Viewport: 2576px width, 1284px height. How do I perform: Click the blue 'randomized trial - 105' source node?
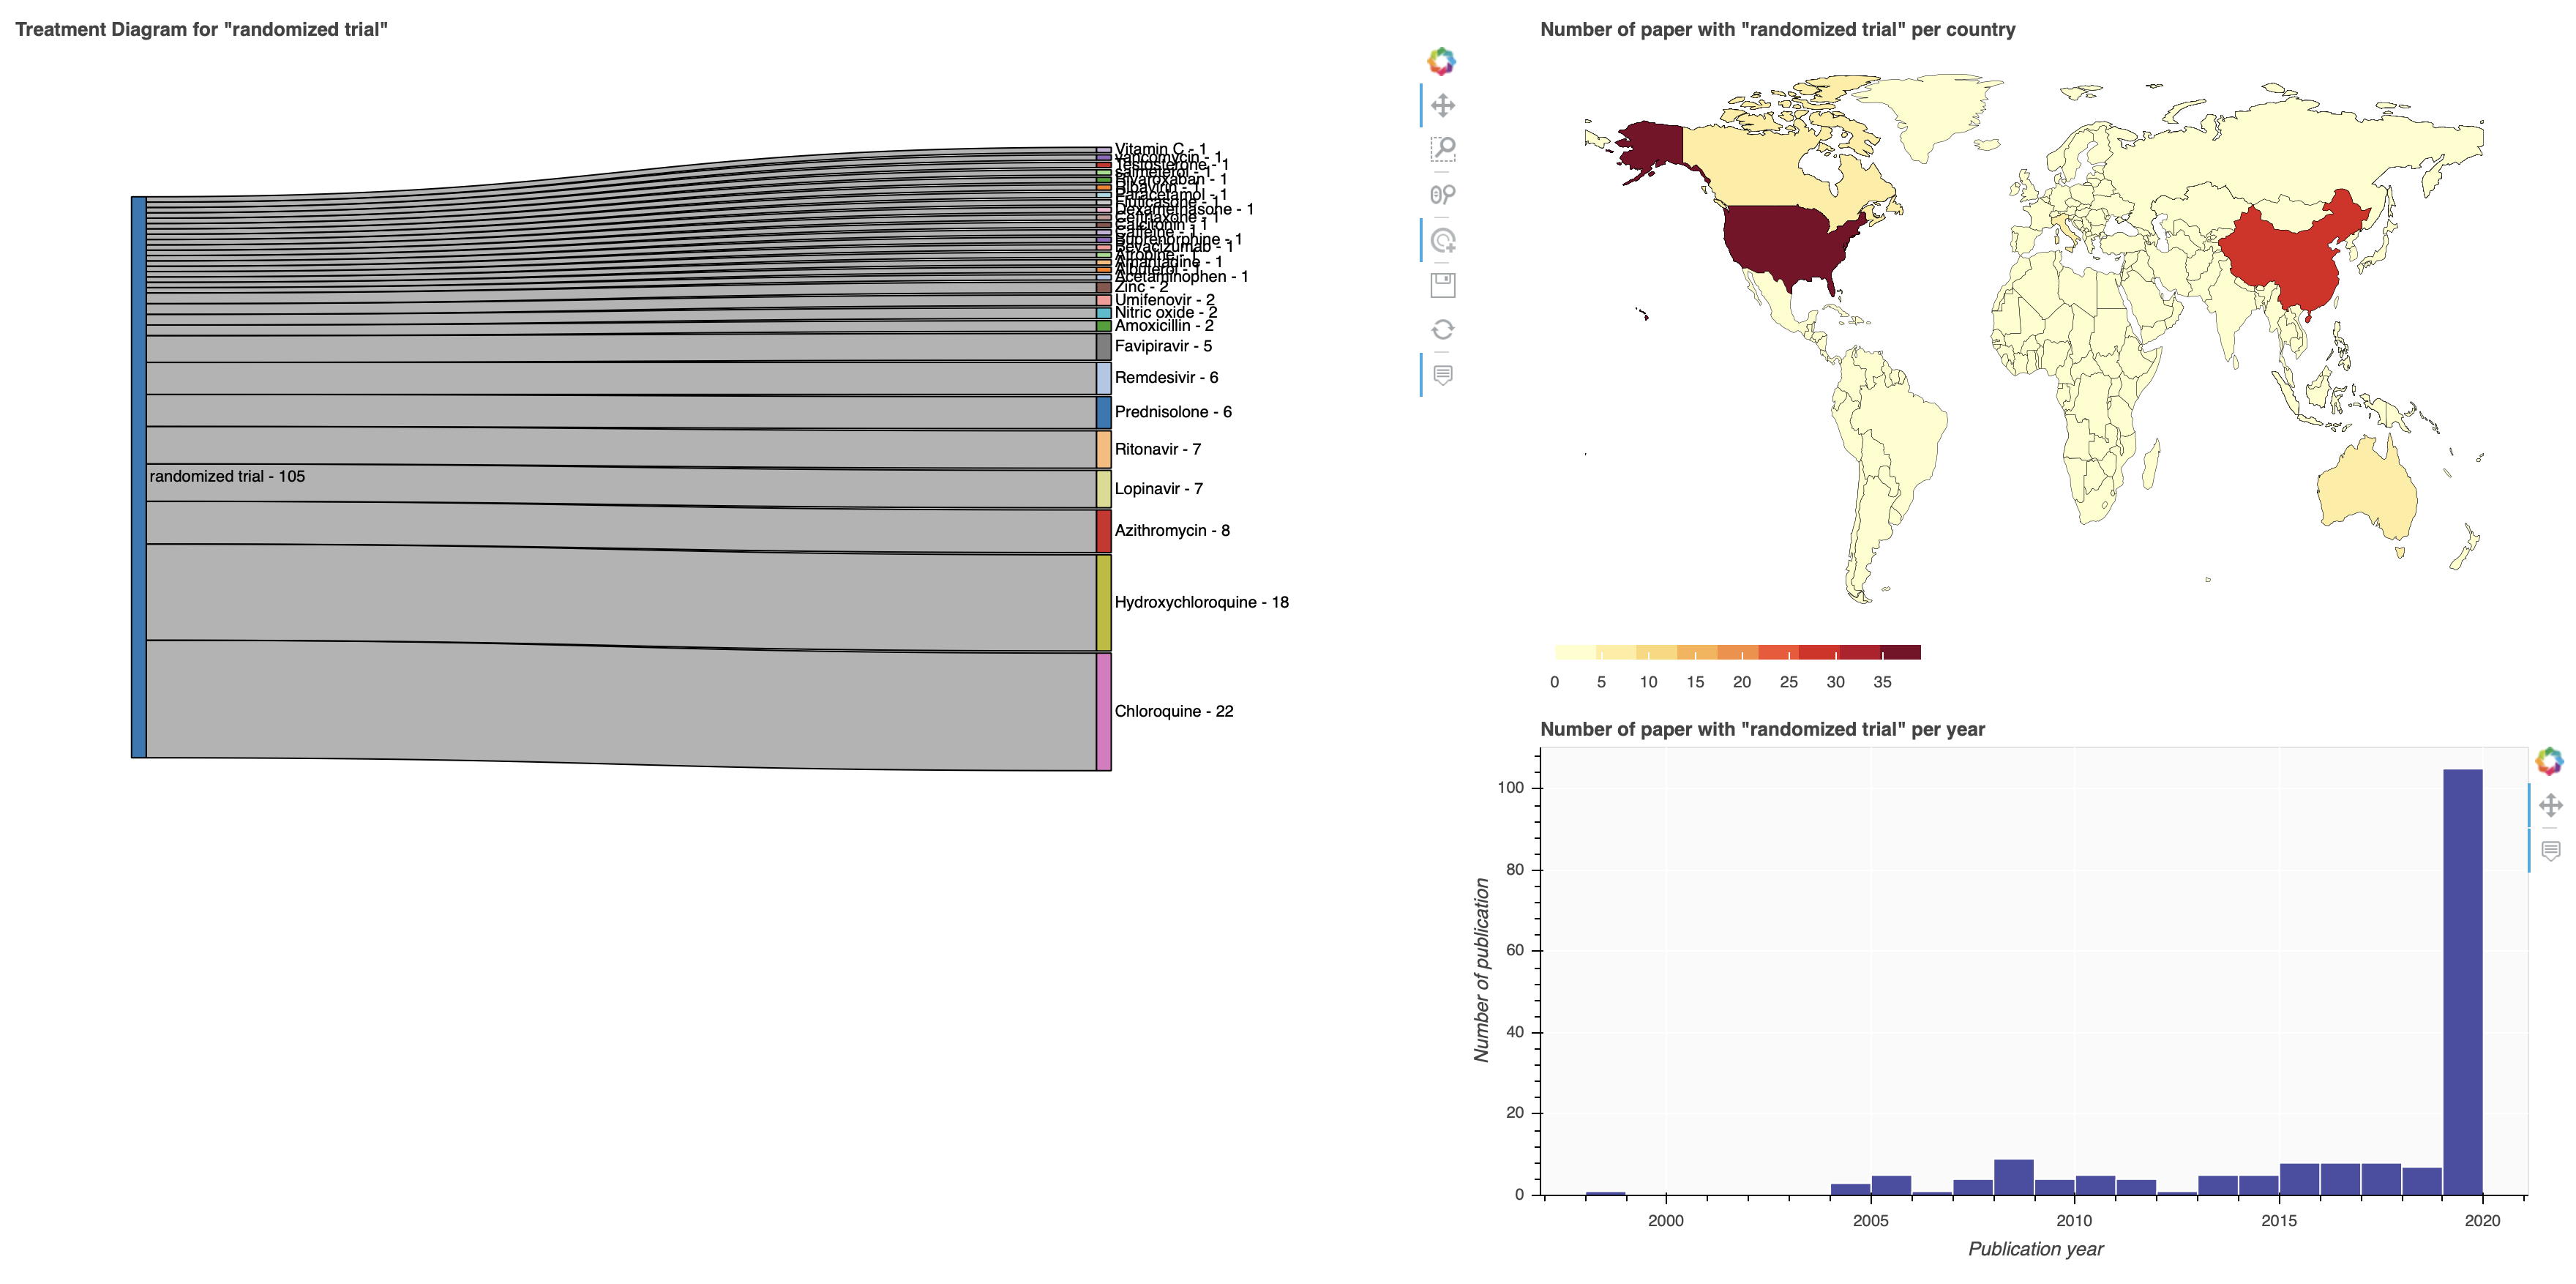tap(139, 477)
